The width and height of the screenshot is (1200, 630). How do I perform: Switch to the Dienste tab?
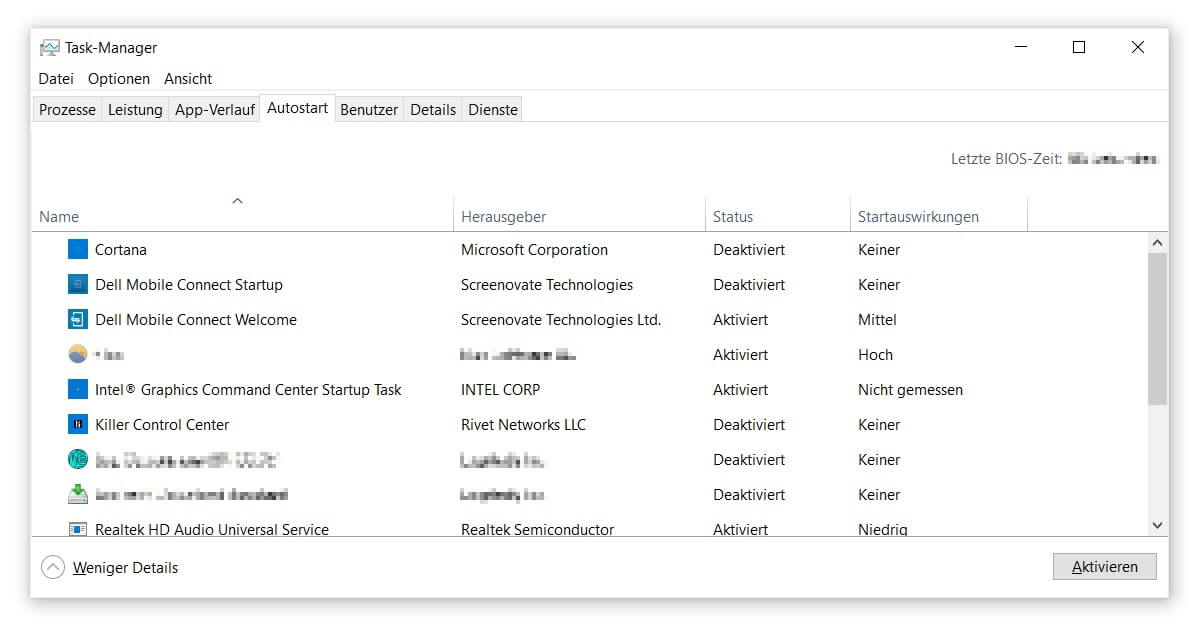point(493,110)
